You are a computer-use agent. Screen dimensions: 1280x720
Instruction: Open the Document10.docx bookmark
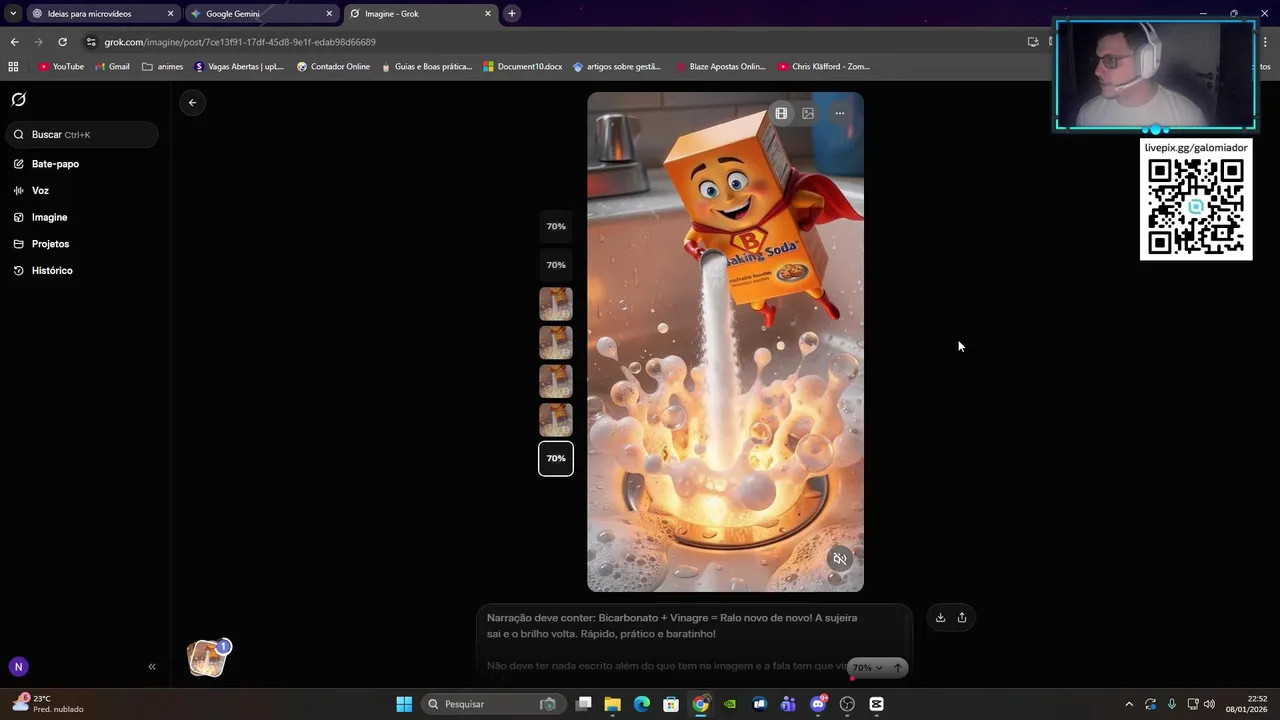522,67
